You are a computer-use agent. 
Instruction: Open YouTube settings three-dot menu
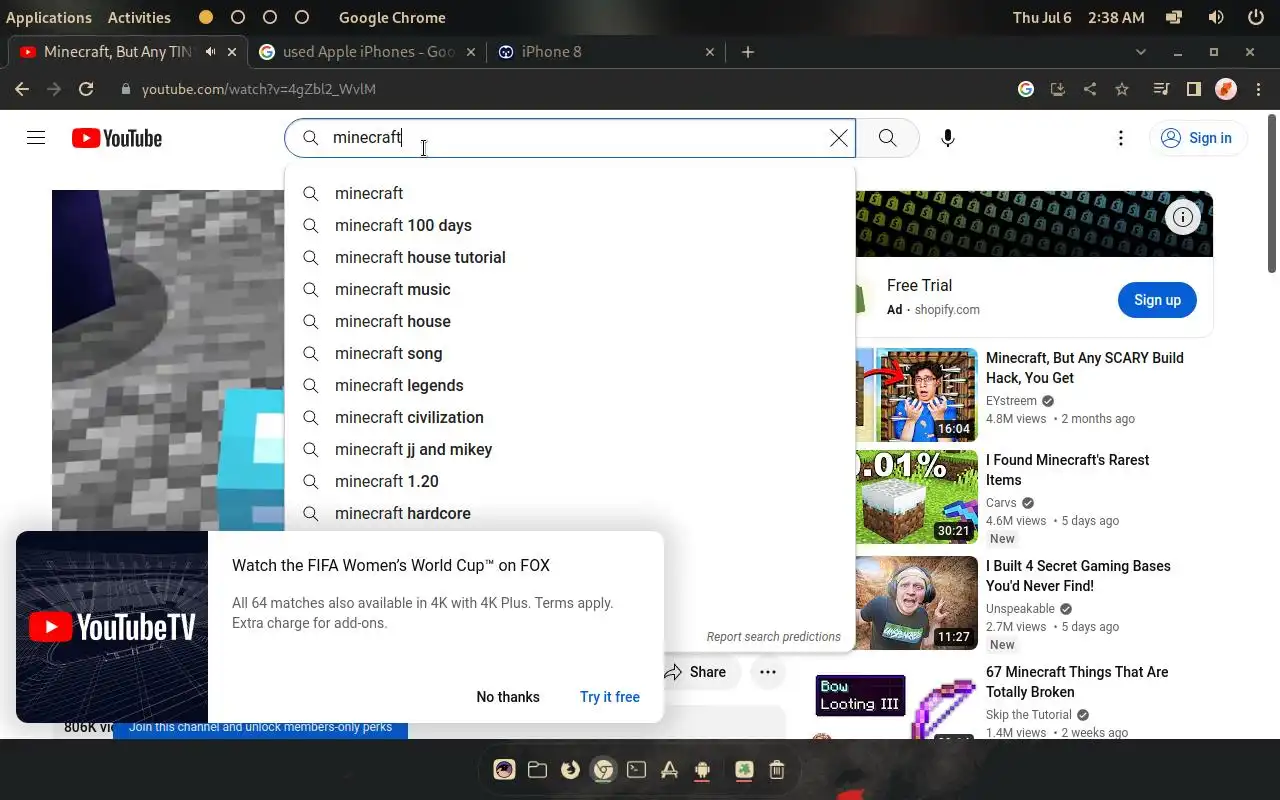click(x=1121, y=138)
